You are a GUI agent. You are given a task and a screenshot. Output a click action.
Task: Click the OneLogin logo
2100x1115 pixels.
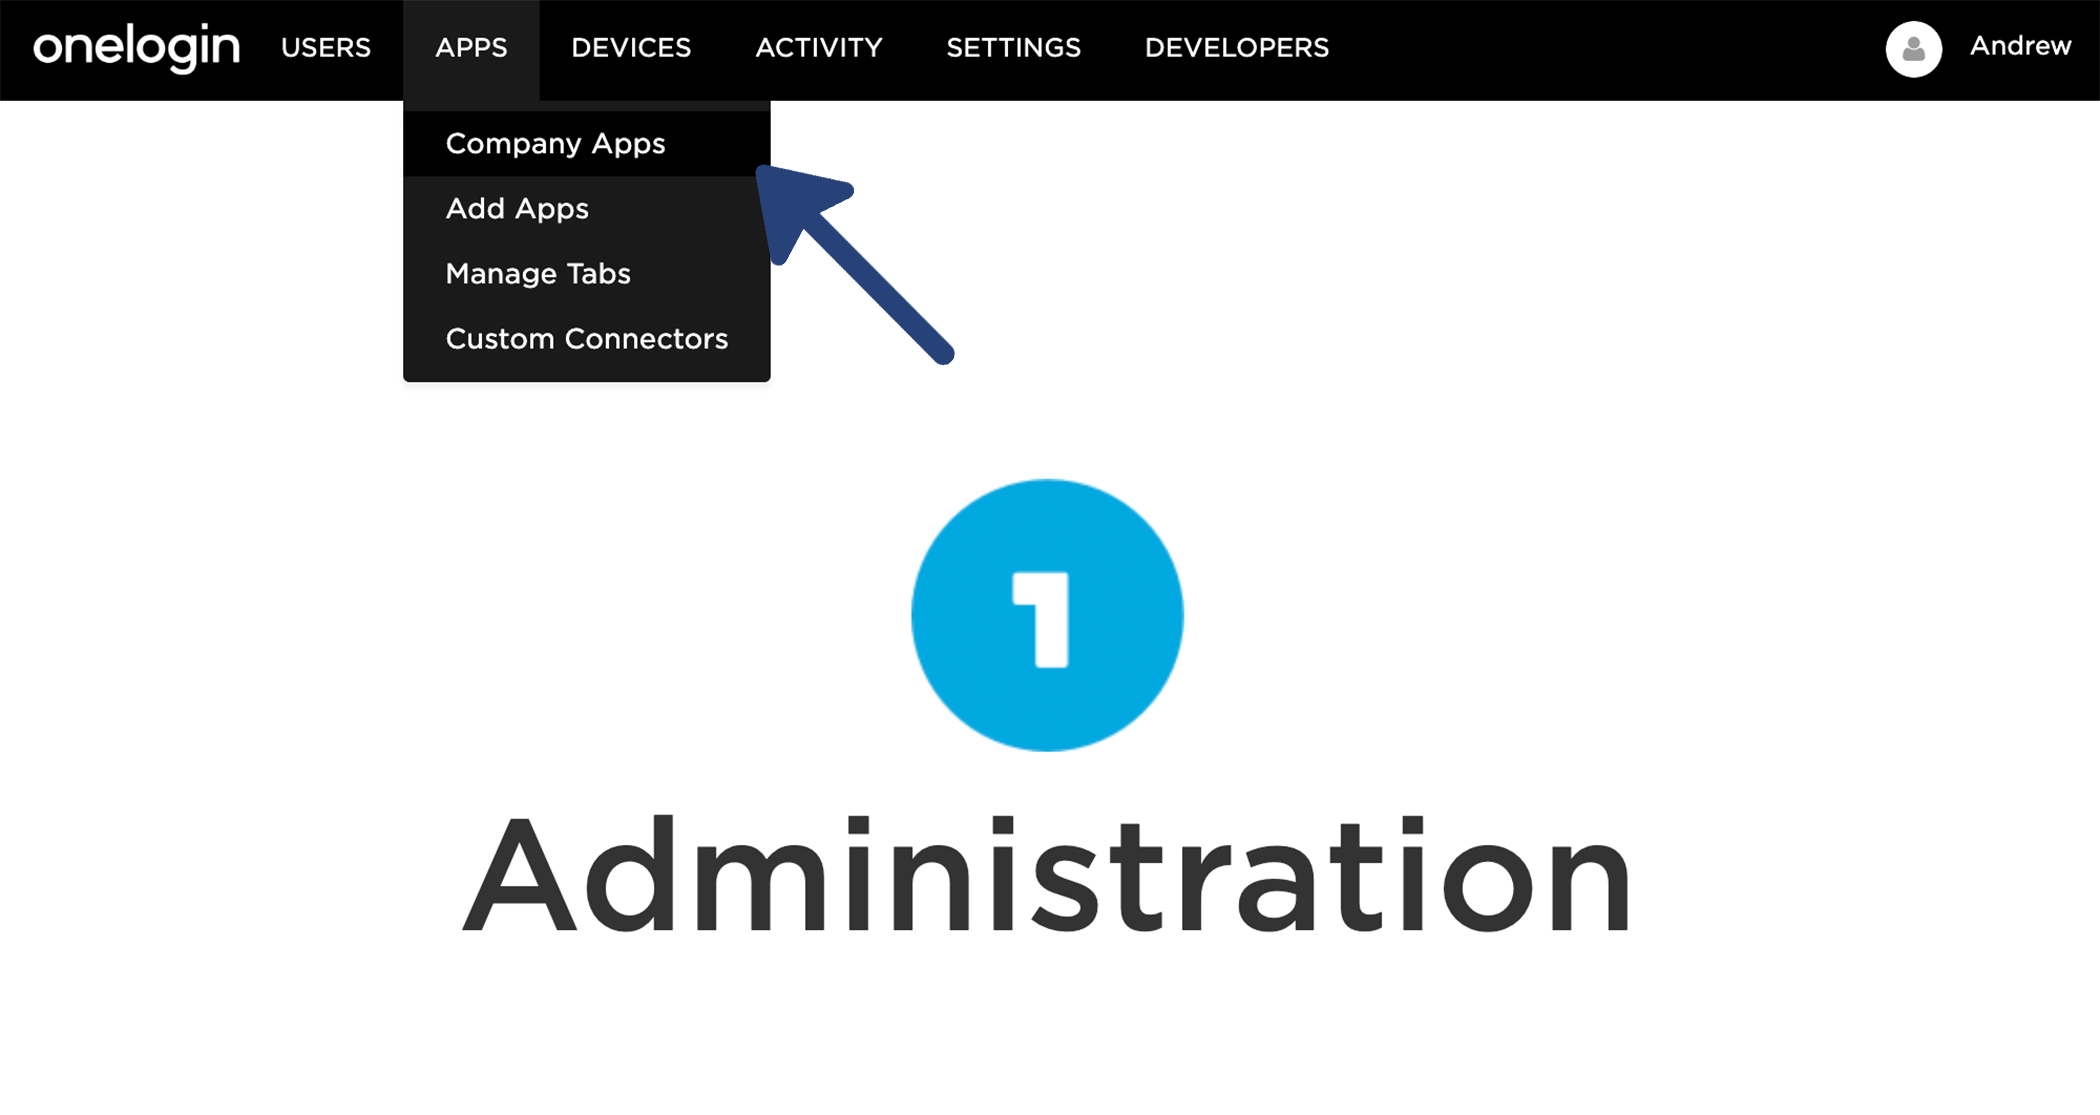[x=137, y=47]
